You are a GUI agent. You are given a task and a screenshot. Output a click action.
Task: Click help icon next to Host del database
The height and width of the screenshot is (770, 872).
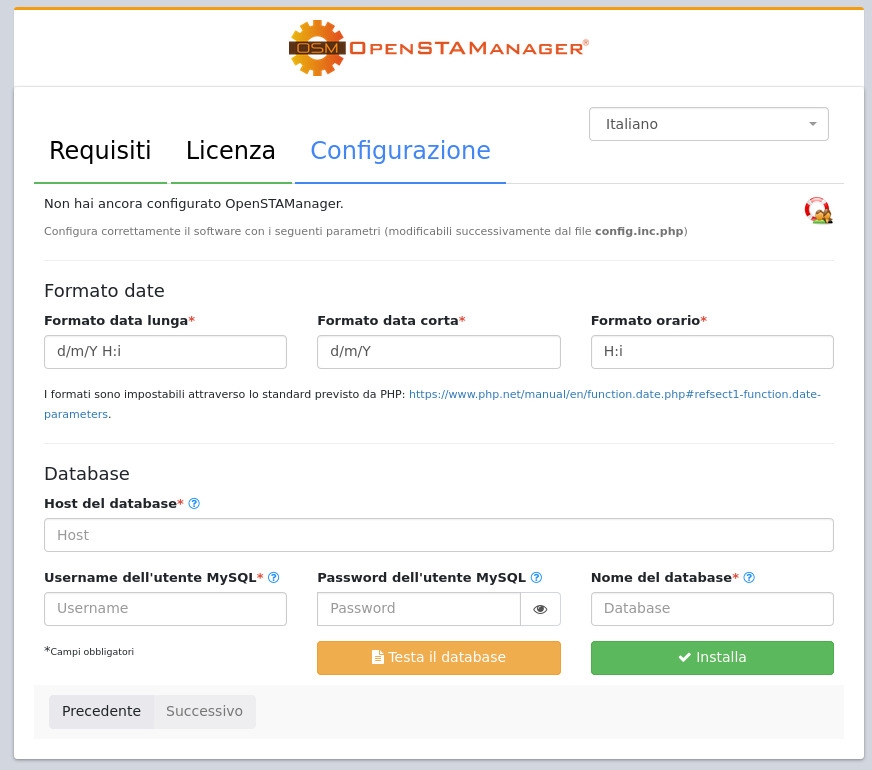(x=194, y=504)
